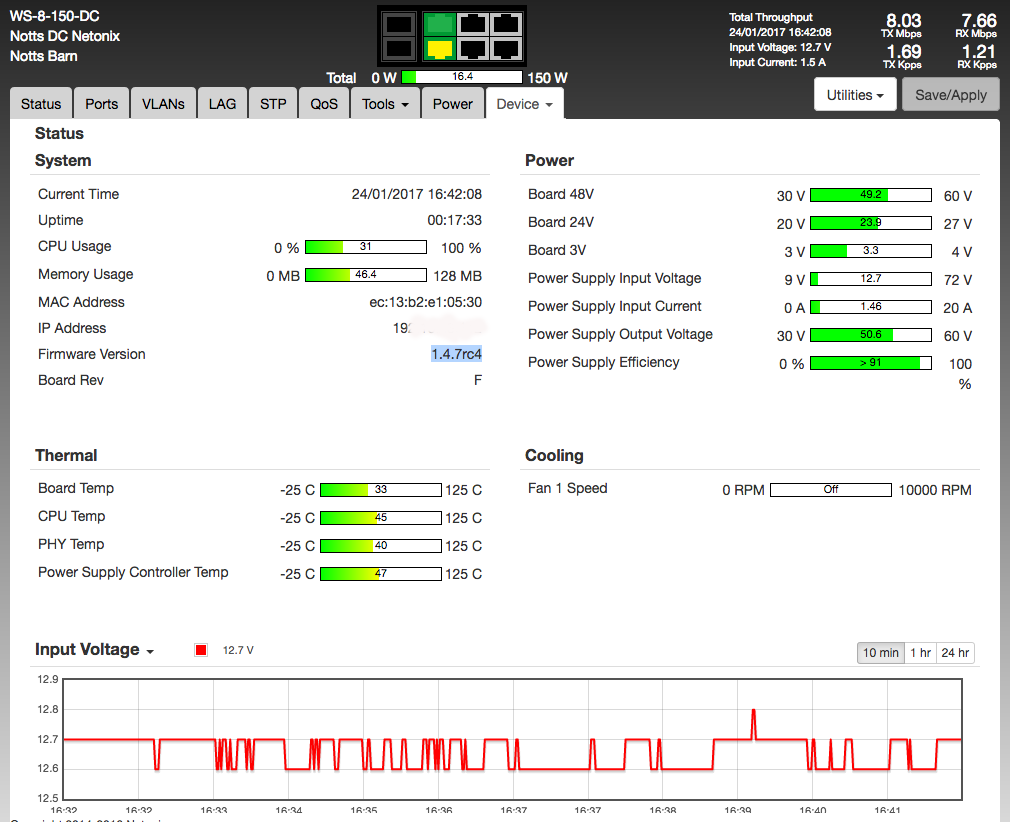Screen dimensions: 1010x822
Task: Switch graph range to 24 hr
Action: (x=955, y=653)
